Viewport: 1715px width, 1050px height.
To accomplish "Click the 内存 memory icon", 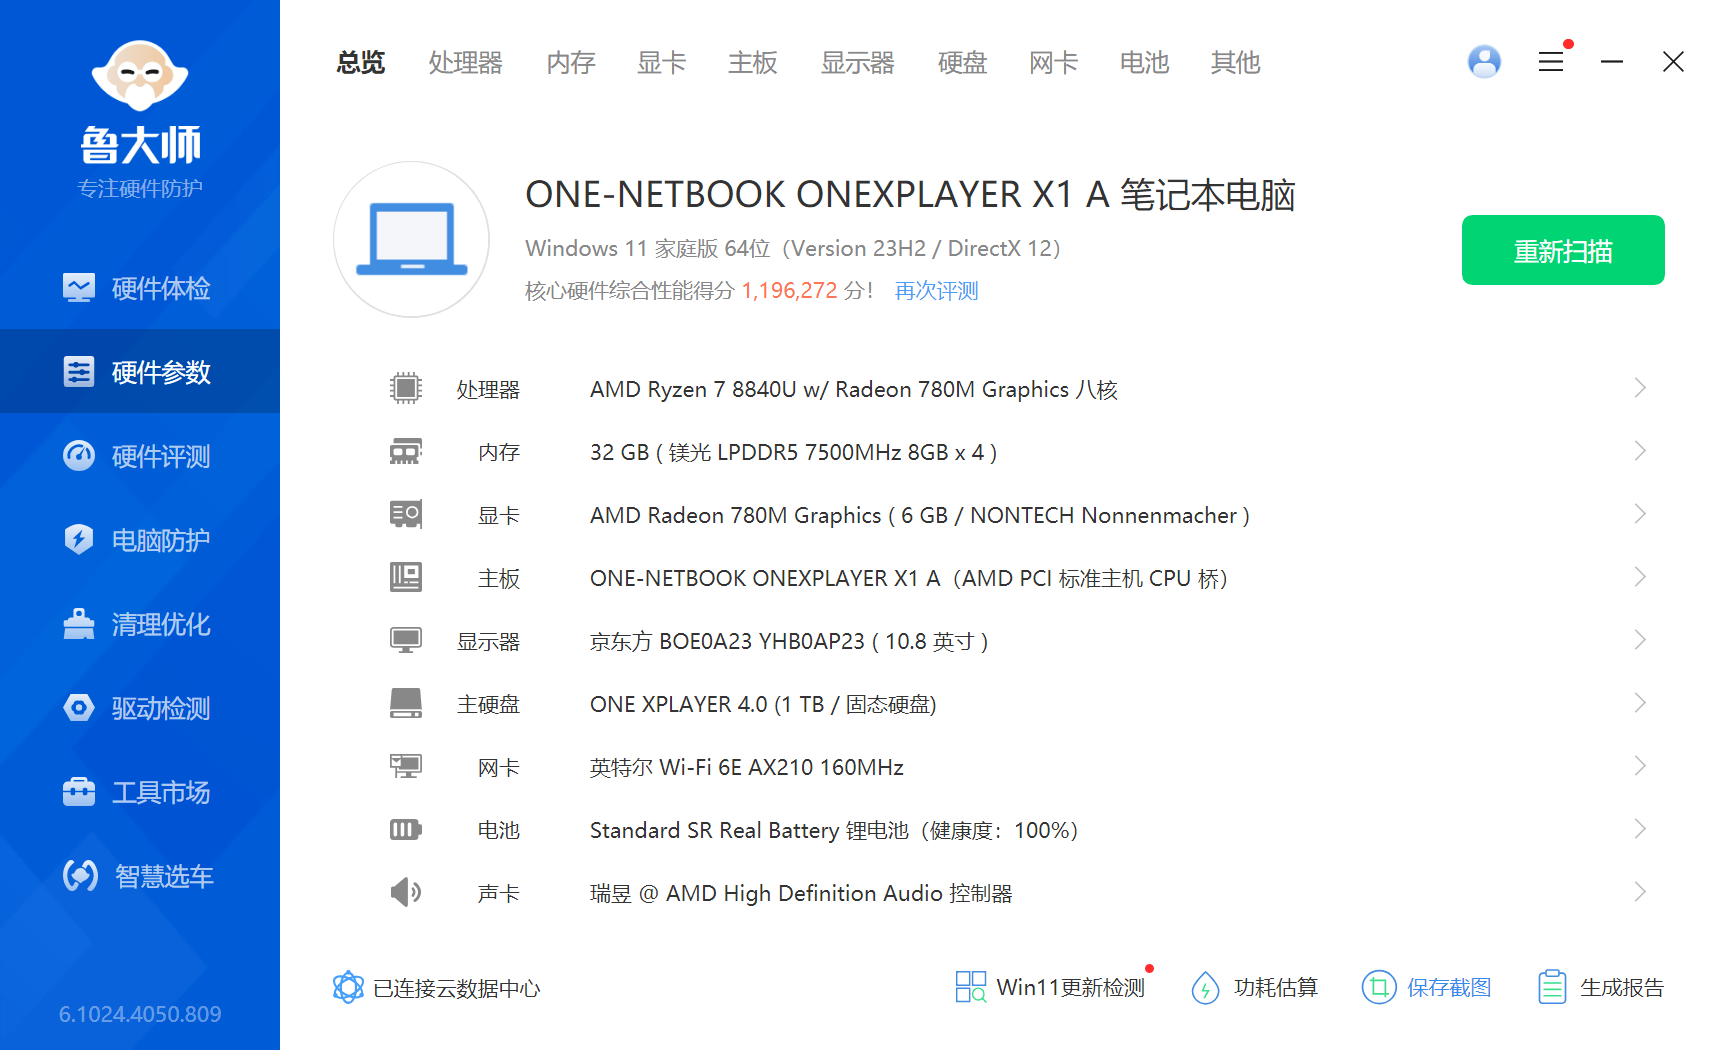I will tap(406, 452).
